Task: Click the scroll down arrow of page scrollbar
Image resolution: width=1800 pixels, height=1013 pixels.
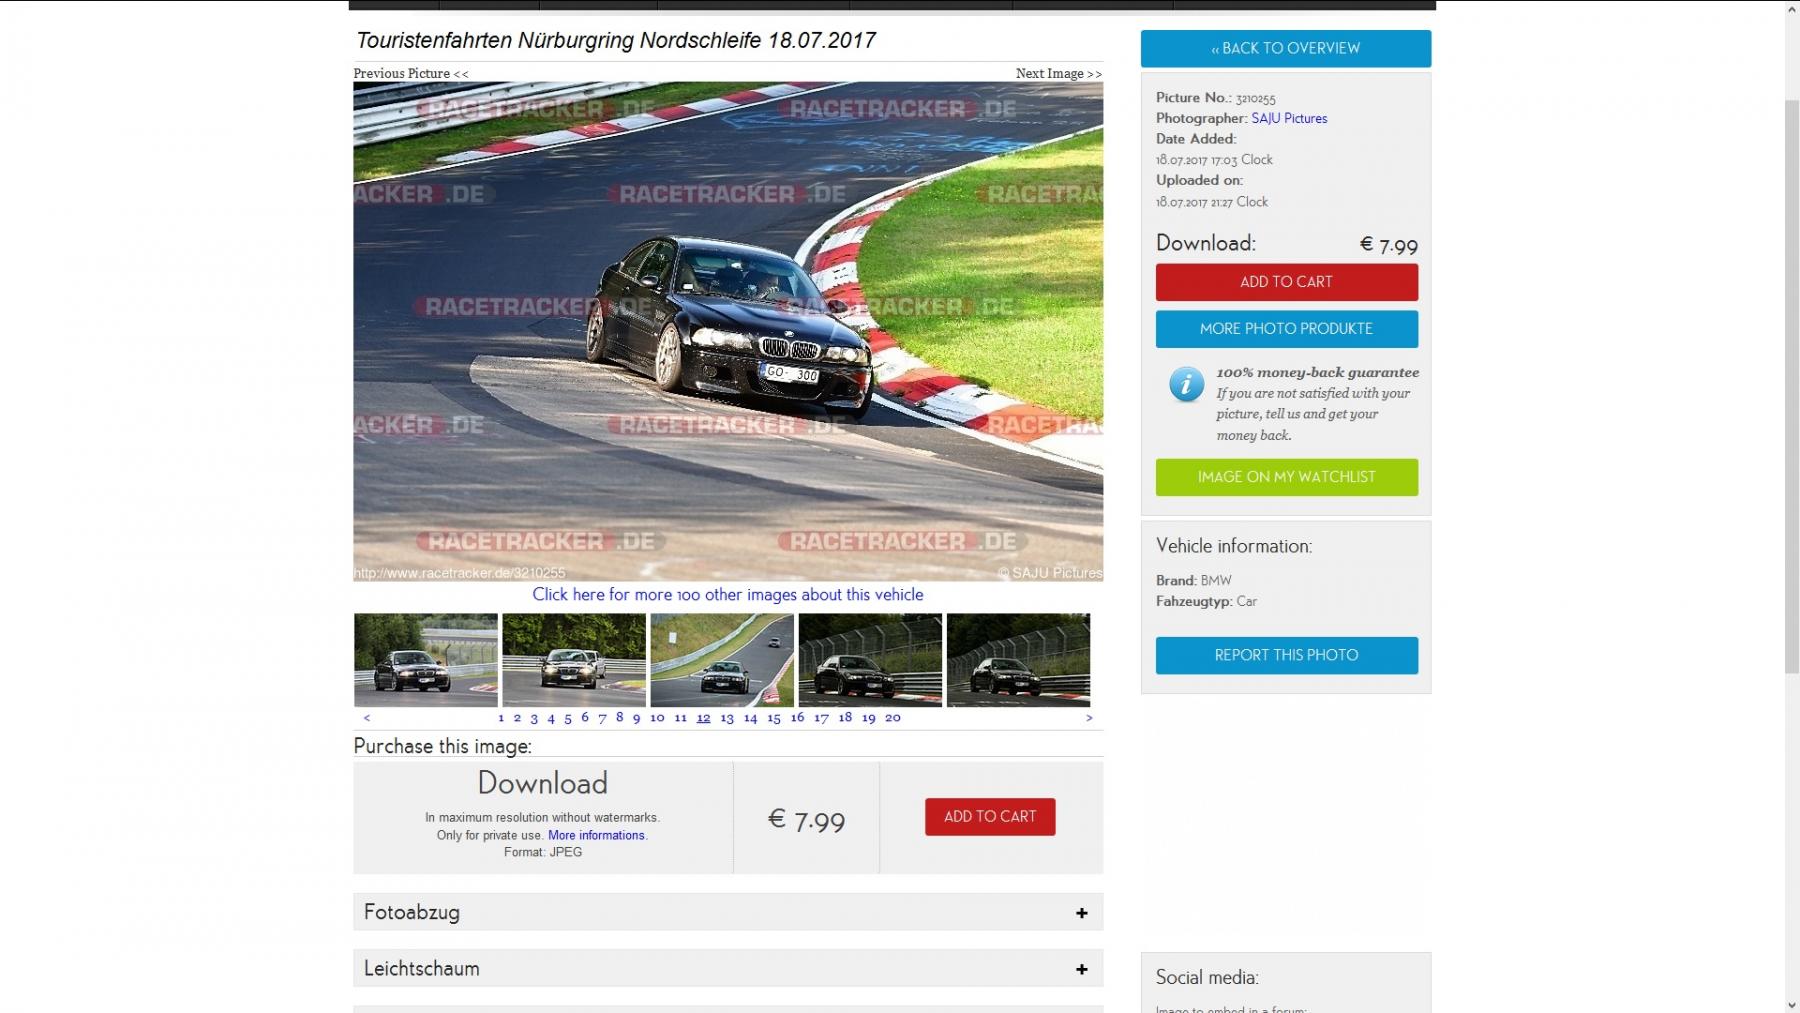Action: (1791, 1004)
